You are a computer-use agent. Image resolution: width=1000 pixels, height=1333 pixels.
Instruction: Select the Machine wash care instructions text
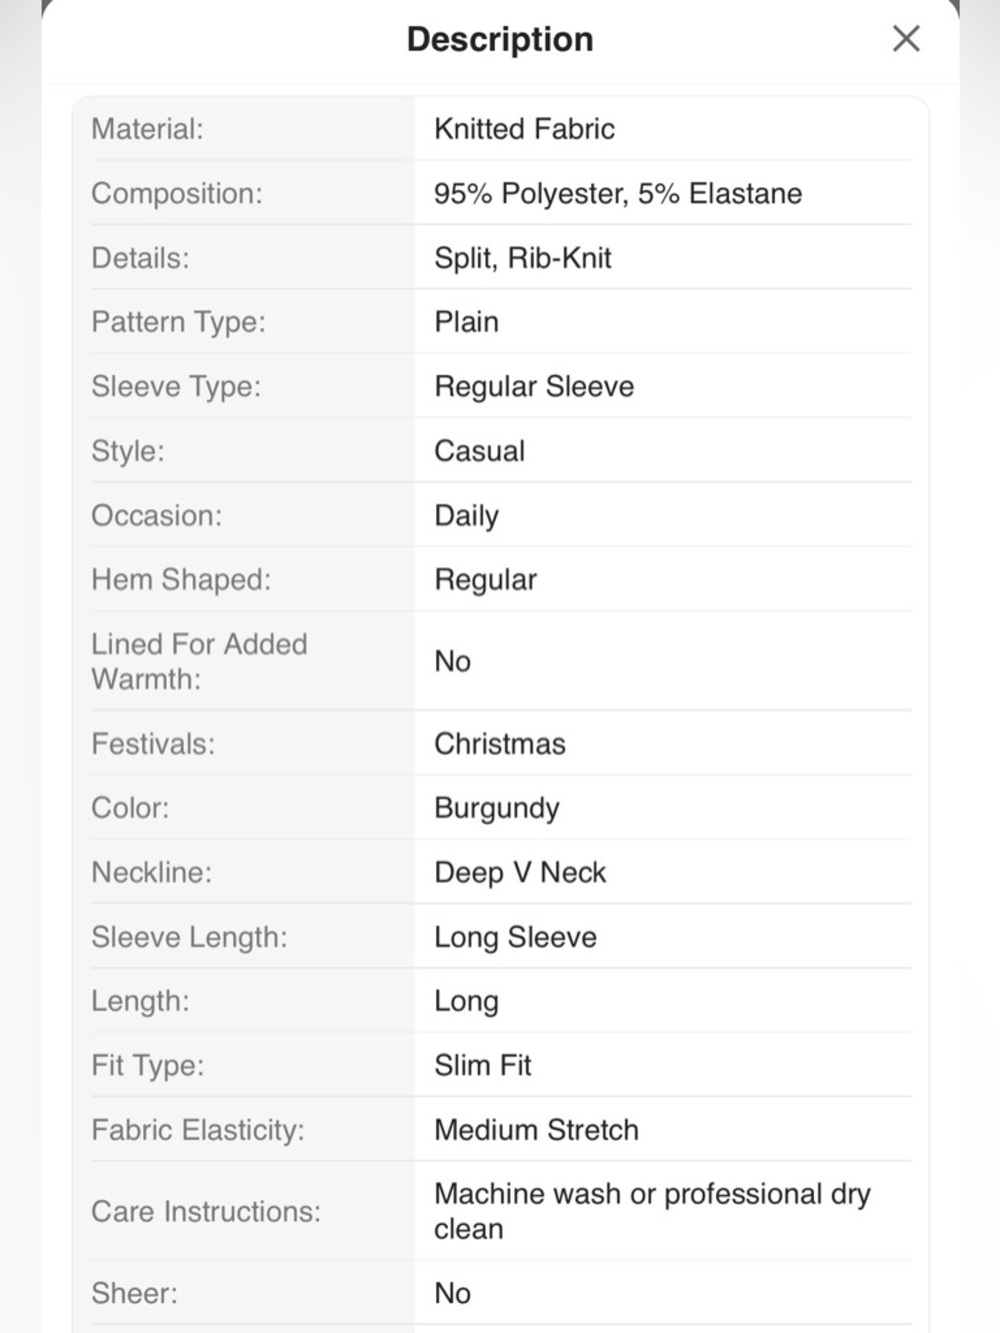tap(652, 1211)
